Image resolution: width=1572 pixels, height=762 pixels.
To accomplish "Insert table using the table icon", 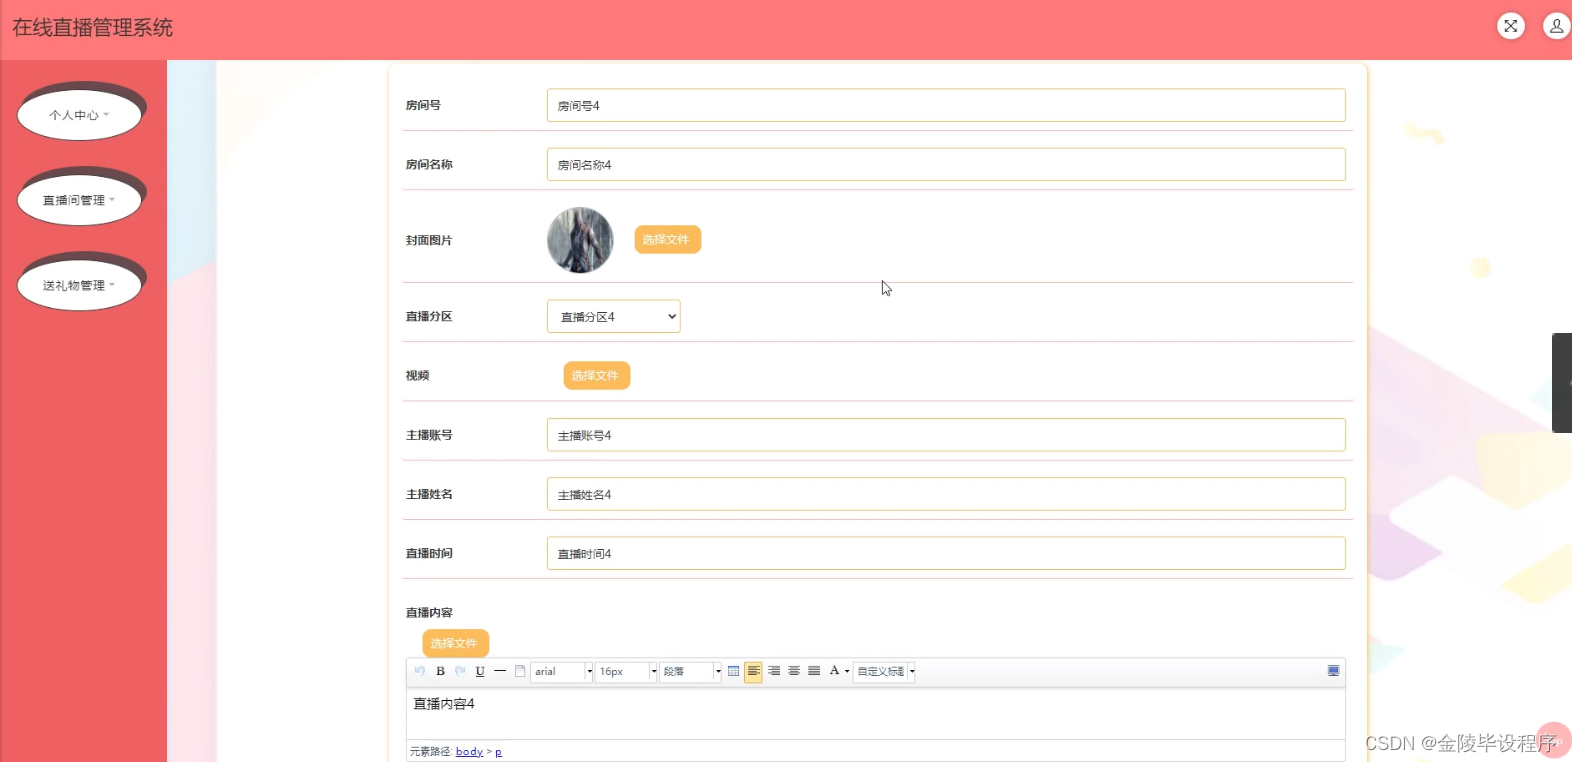I will coord(733,671).
